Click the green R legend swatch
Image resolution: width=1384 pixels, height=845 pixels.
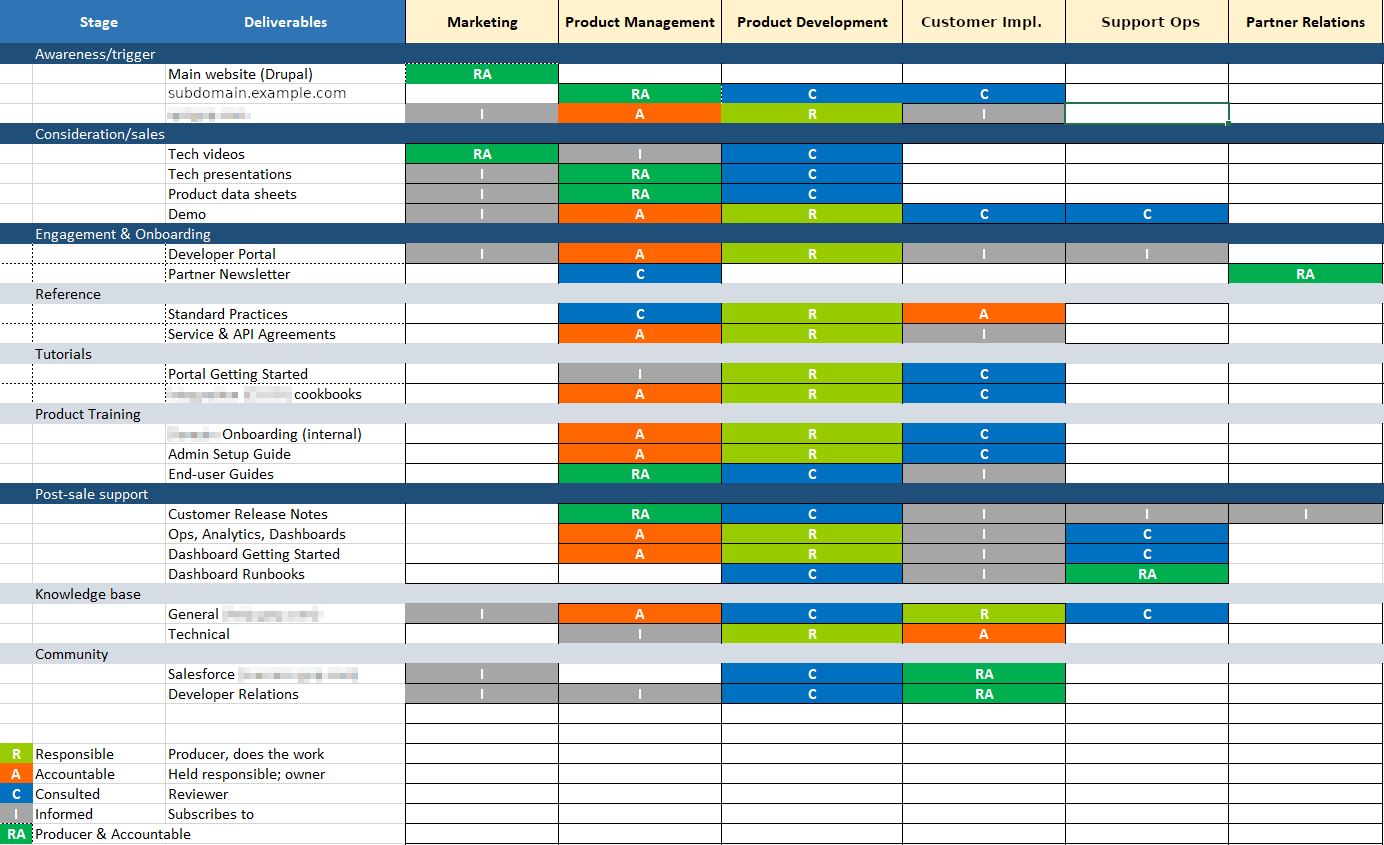click(x=16, y=754)
